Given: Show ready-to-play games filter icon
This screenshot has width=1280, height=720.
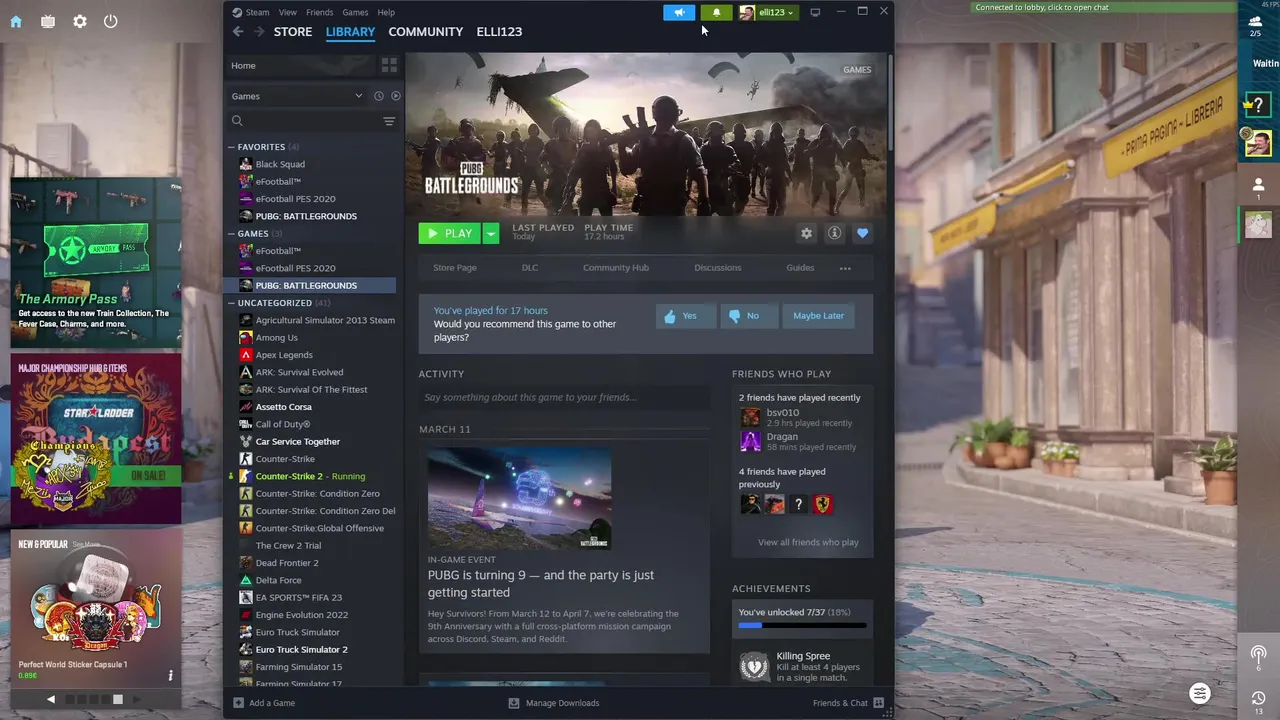Looking at the screenshot, I should tap(396, 96).
